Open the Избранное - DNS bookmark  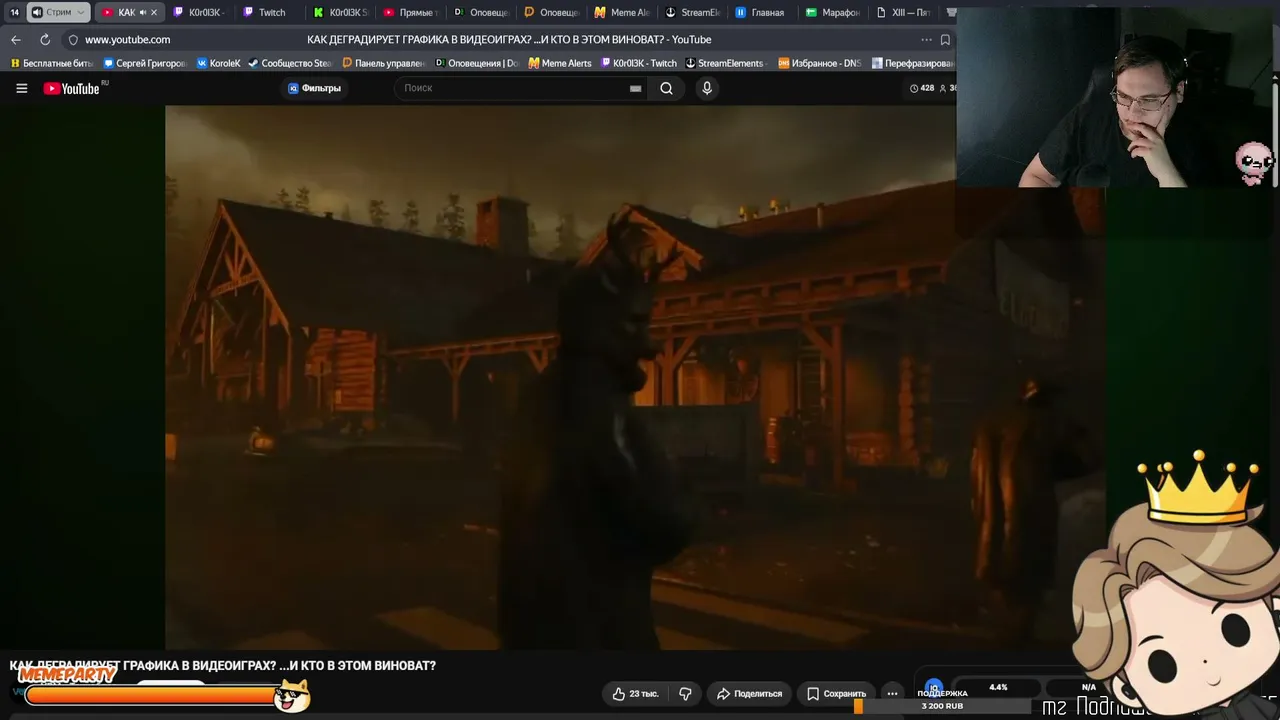819,63
